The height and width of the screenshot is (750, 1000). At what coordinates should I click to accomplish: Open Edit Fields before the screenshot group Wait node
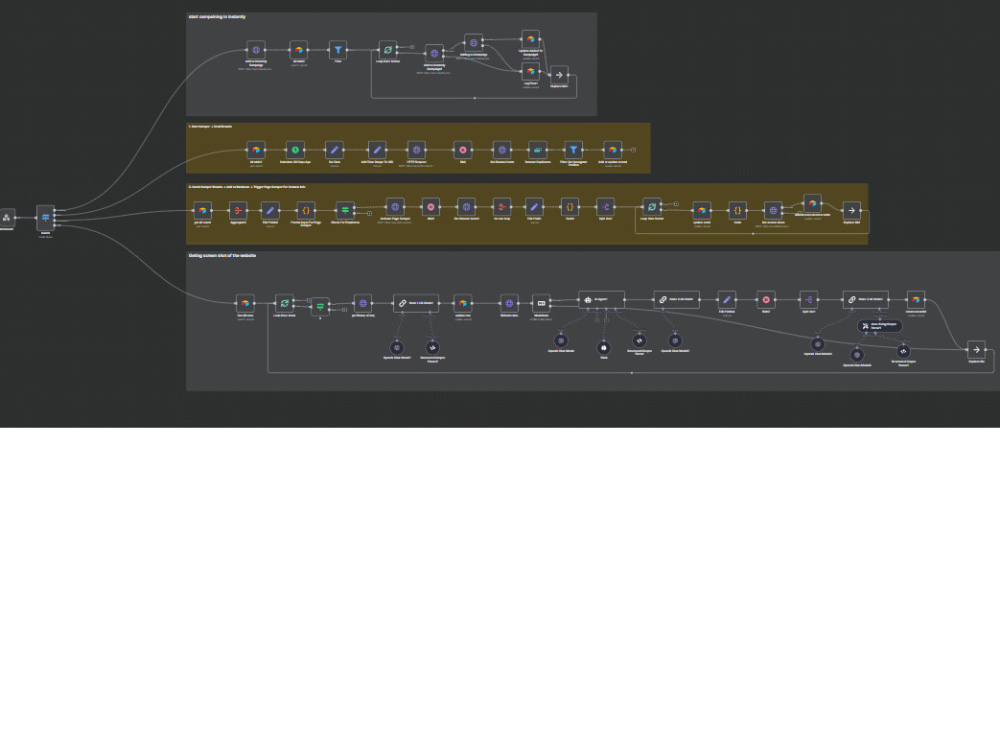coord(726,299)
